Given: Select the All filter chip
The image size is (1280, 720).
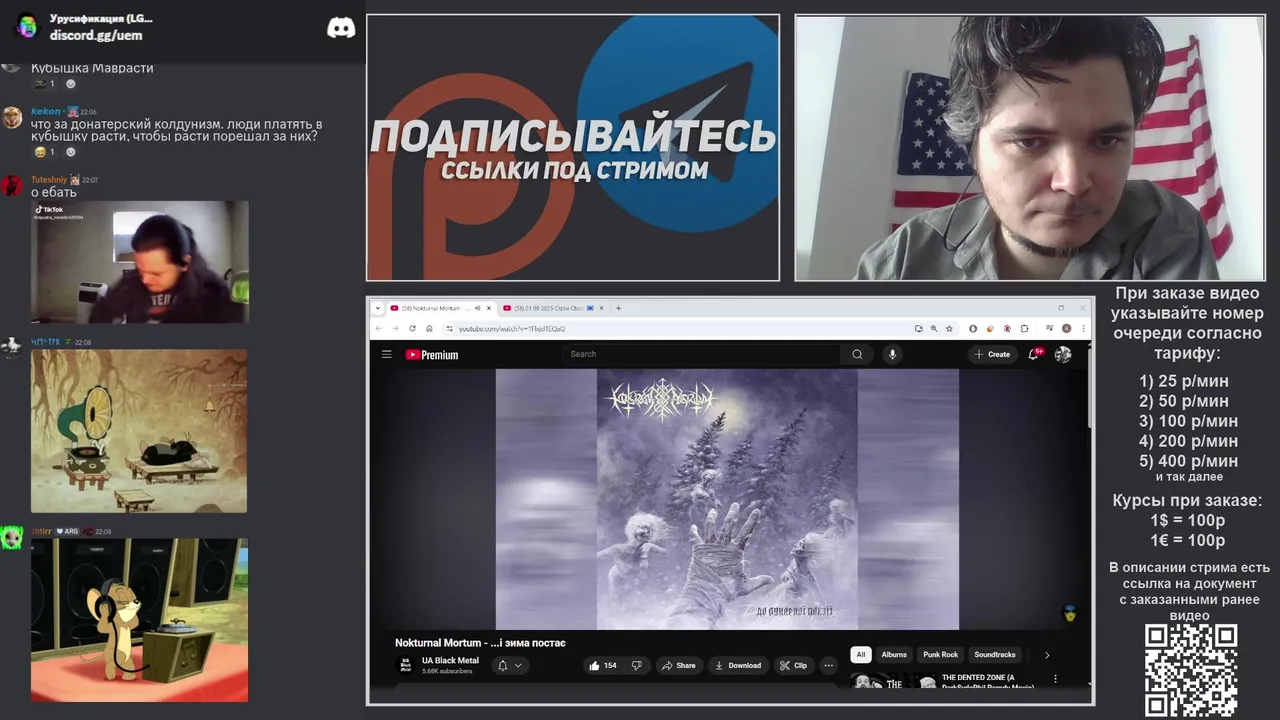Looking at the screenshot, I should (860, 655).
